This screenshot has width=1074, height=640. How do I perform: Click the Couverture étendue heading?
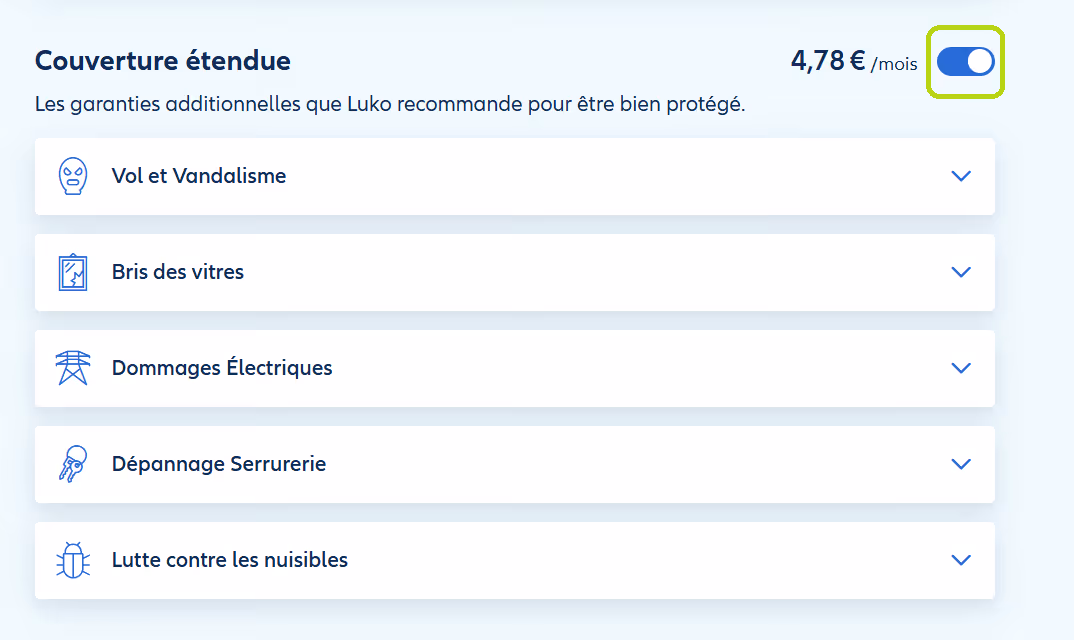[x=163, y=61]
